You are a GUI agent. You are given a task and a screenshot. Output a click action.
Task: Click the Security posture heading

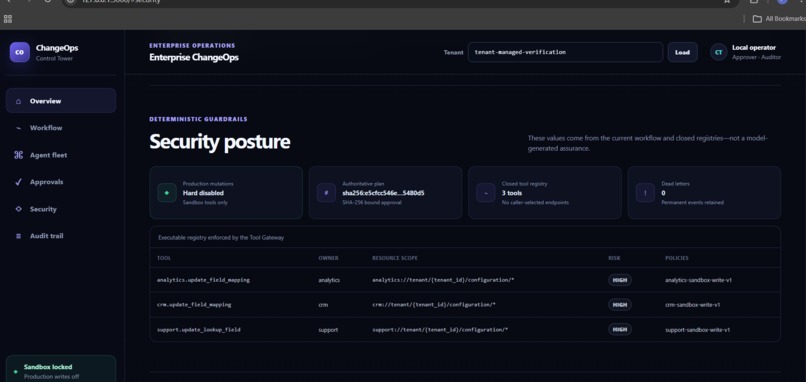(219, 142)
